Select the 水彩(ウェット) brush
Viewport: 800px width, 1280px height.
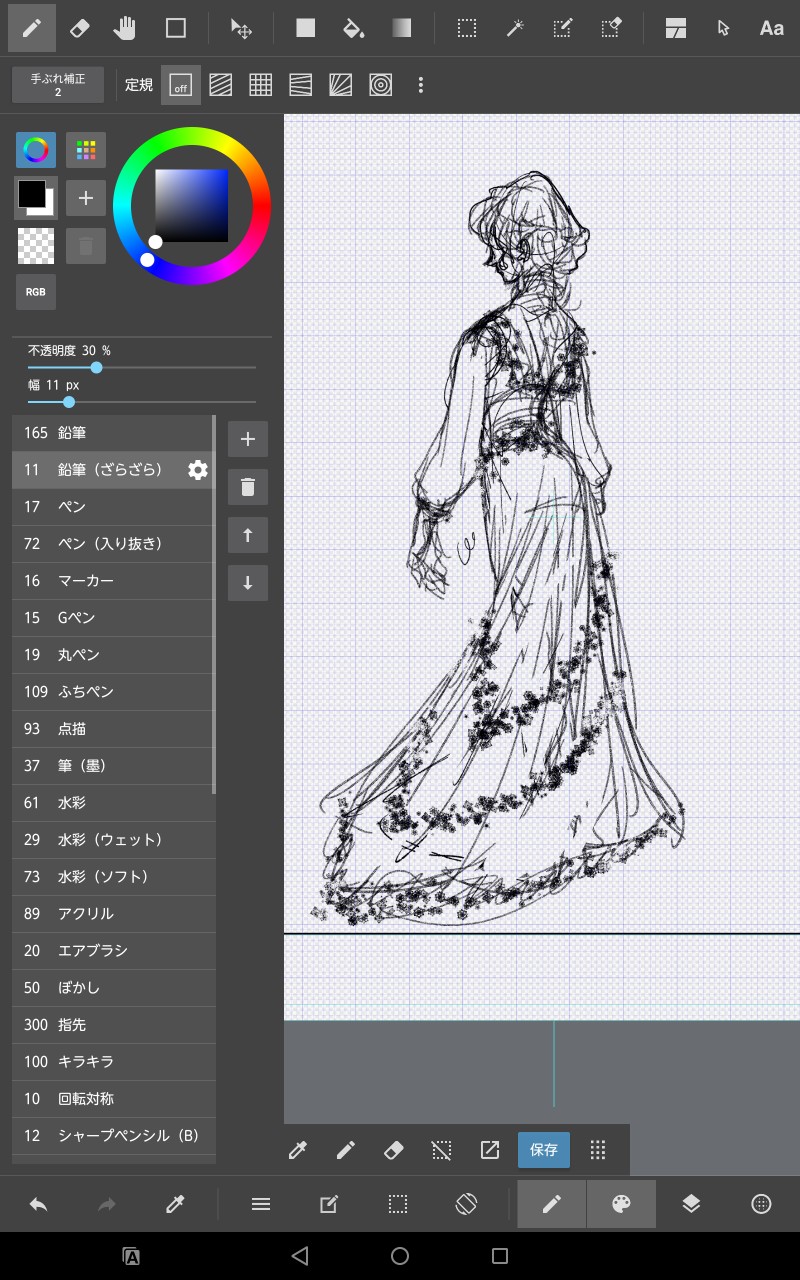(x=114, y=840)
